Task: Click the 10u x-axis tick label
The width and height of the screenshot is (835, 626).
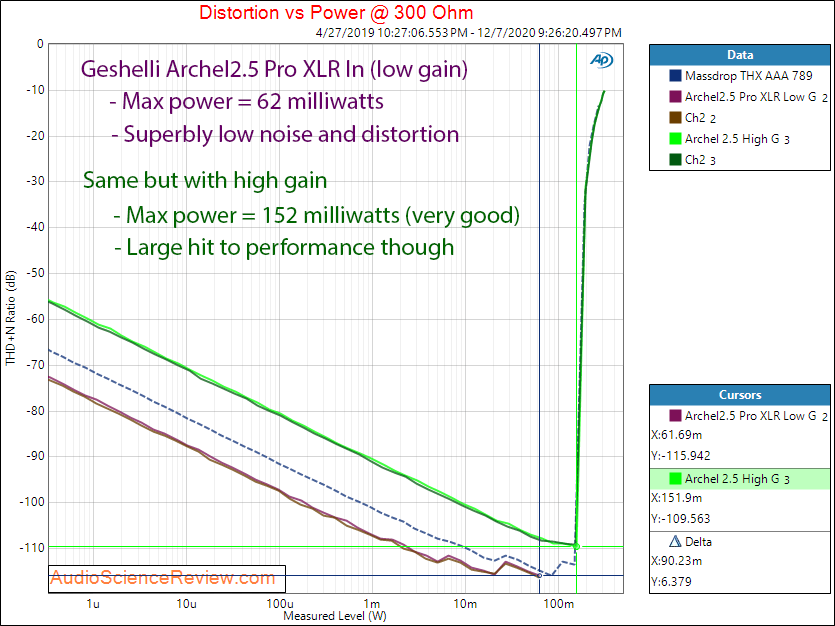Action: click(186, 604)
